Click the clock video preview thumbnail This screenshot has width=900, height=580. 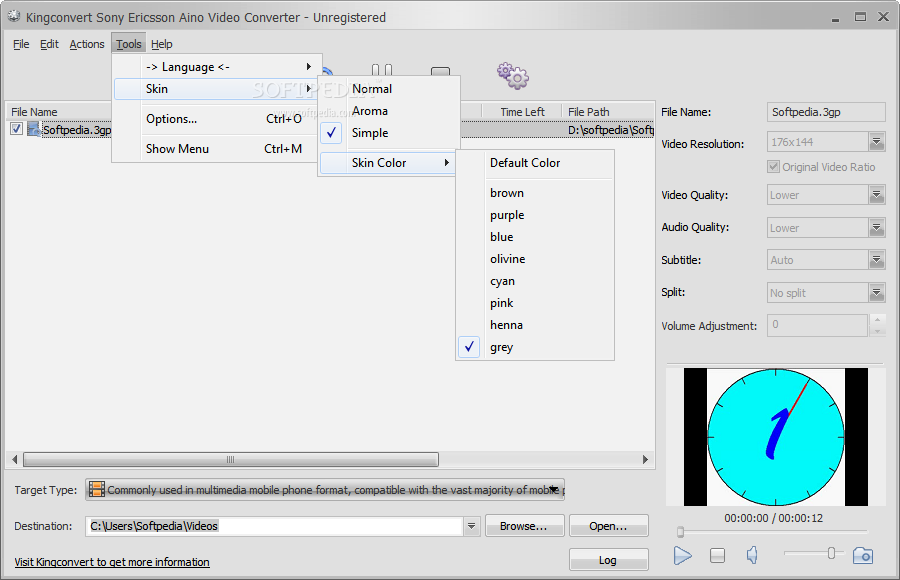coord(775,437)
